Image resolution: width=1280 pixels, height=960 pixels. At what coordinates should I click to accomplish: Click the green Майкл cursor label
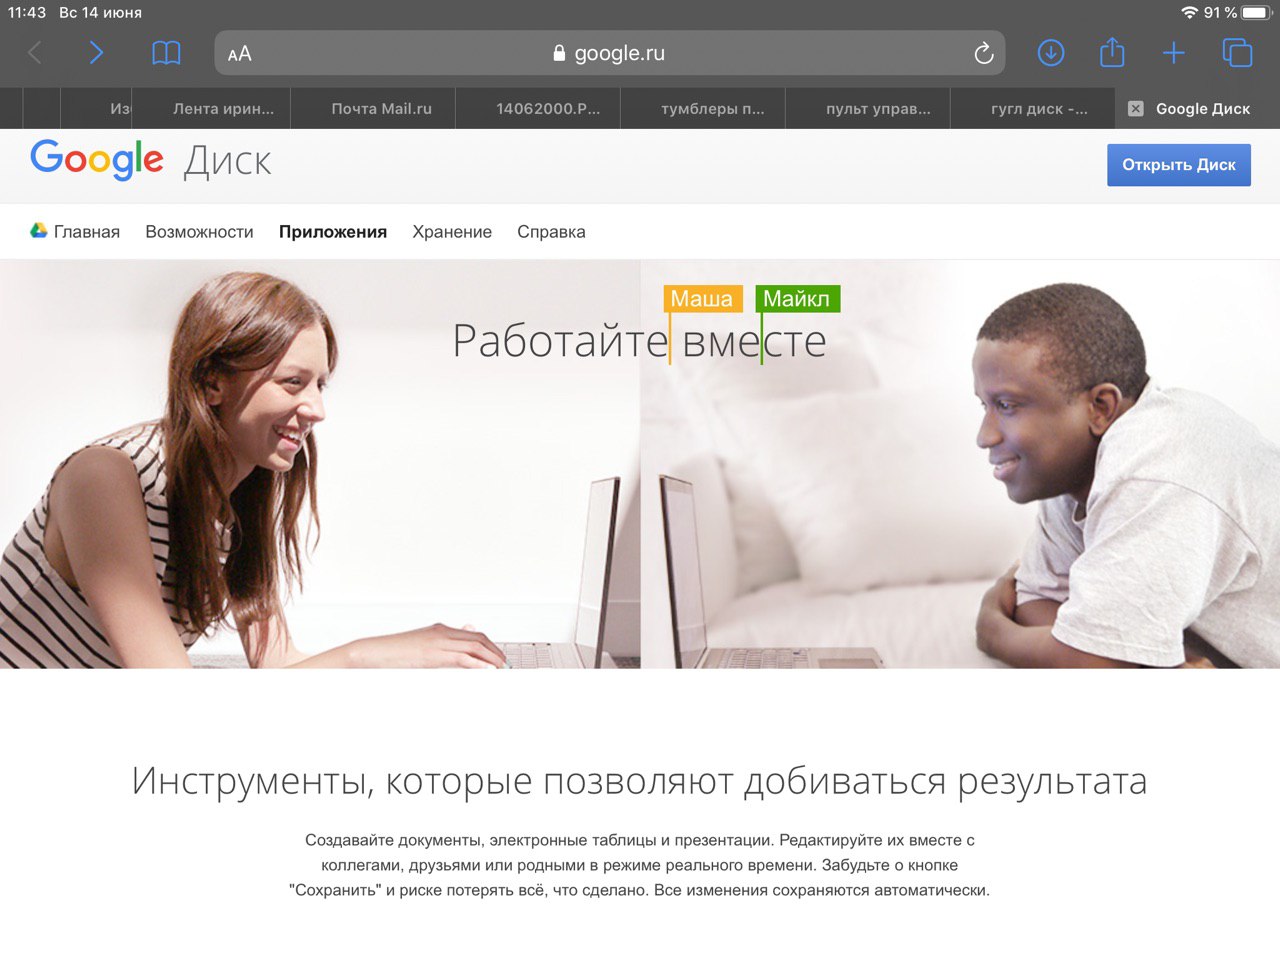click(798, 298)
